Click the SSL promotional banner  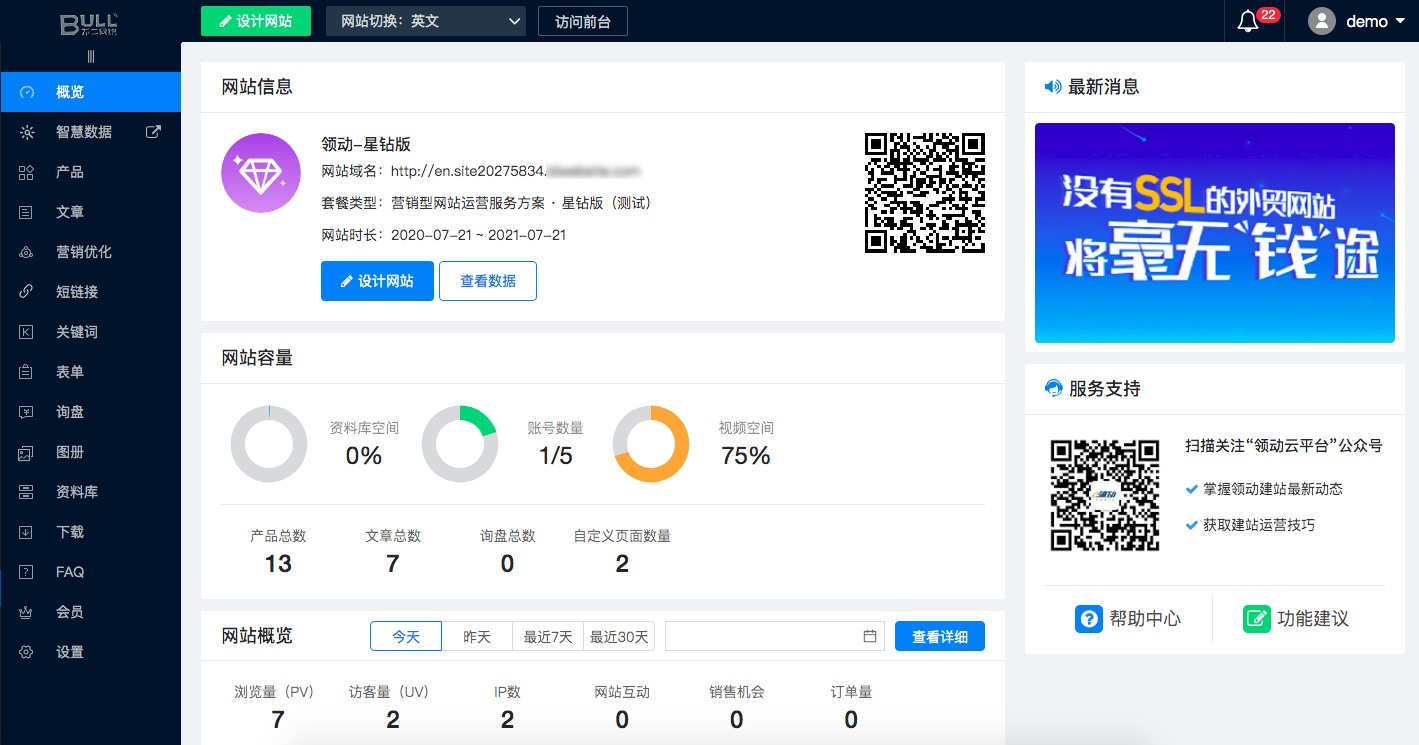(x=1214, y=233)
